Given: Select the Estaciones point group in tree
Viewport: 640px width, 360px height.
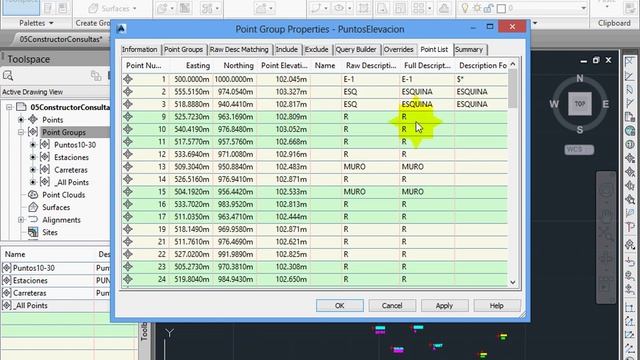Looking at the screenshot, I should point(71,157).
